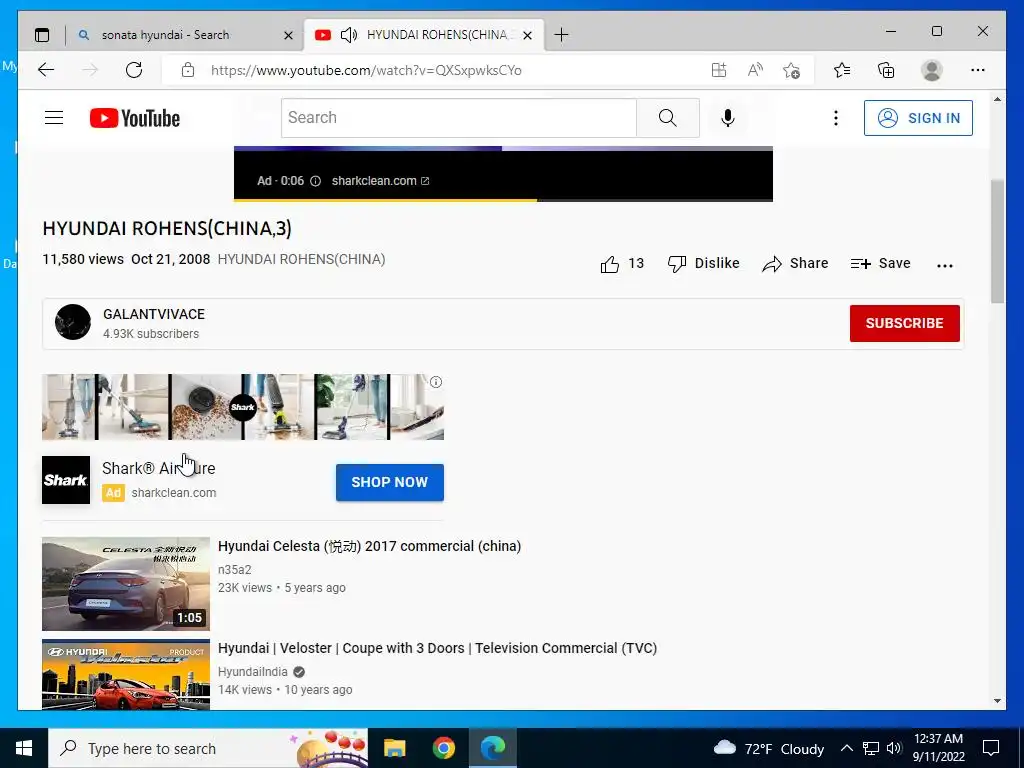Visit sharkclean.com link in video ad

click(380, 181)
